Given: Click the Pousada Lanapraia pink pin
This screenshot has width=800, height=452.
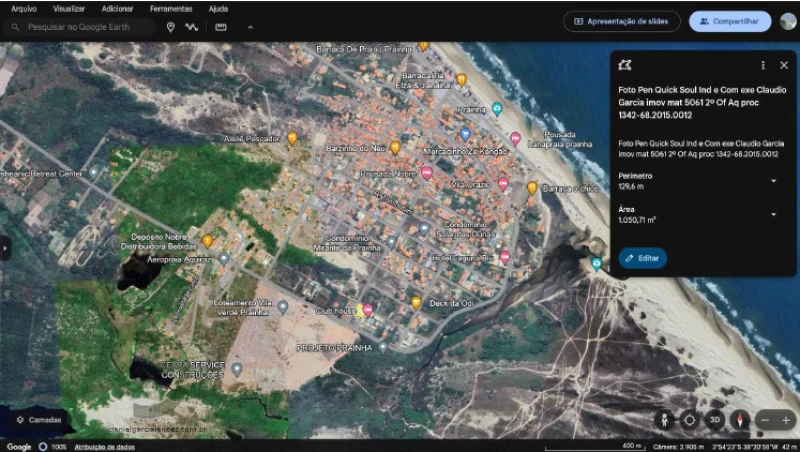Looking at the screenshot, I should pos(515,138).
